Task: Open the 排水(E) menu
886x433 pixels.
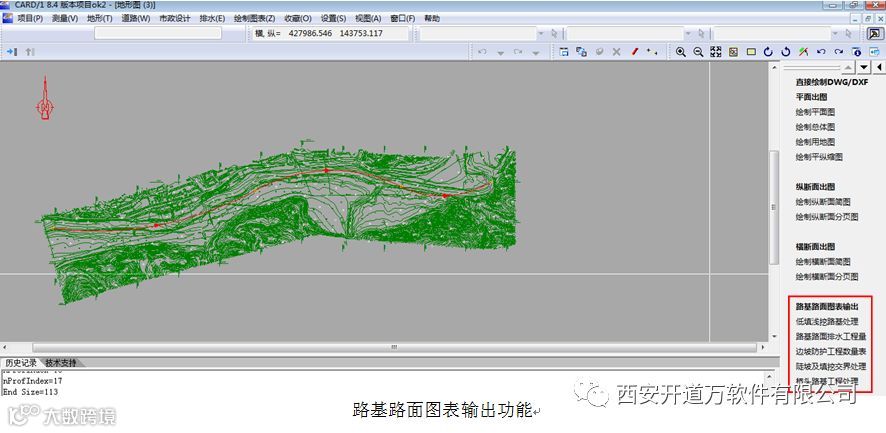Action: click(x=212, y=18)
